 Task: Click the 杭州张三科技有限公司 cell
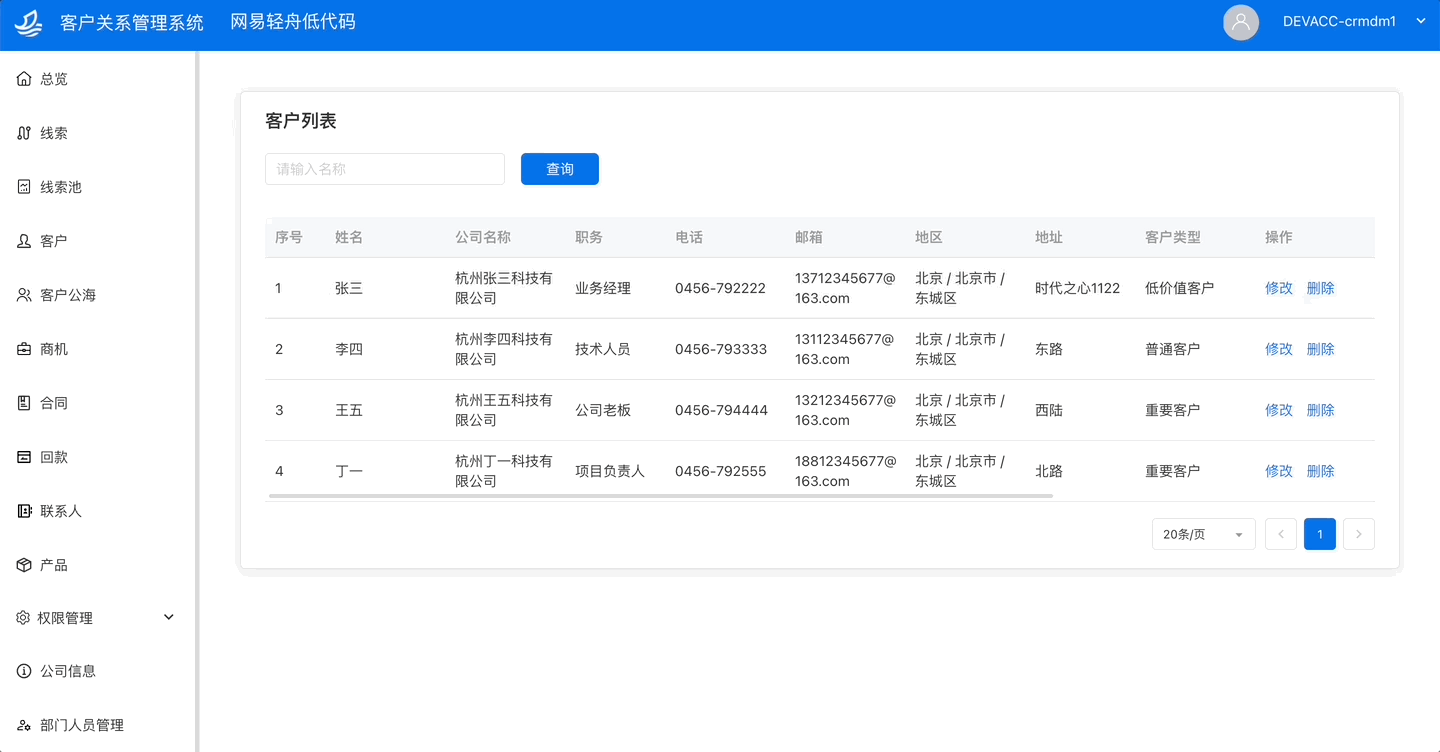pos(504,288)
